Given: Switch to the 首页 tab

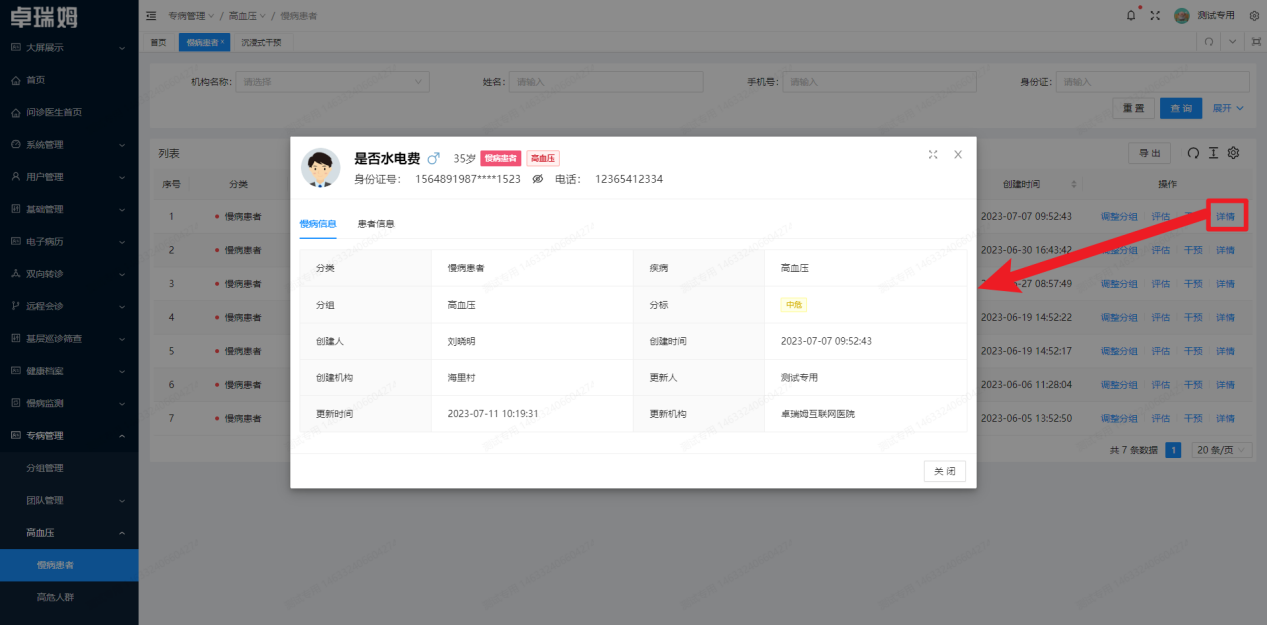Looking at the screenshot, I should coord(158,42).
